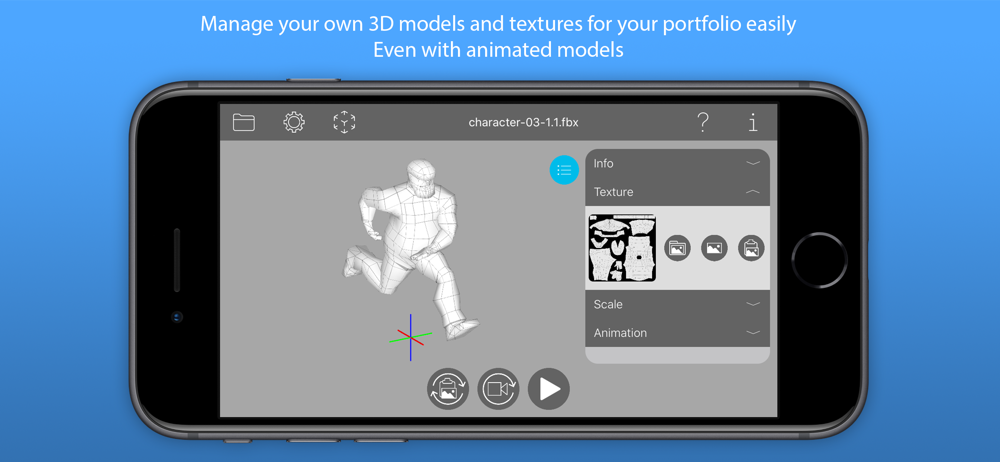The width and height of the screenshot is (1000, 462).
Task: Pick texture from photo library icon
Action: click(x=714, y=248)
